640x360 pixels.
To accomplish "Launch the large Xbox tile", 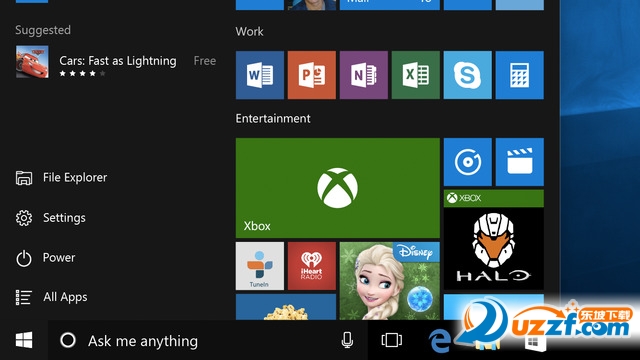I will point(338,188).
